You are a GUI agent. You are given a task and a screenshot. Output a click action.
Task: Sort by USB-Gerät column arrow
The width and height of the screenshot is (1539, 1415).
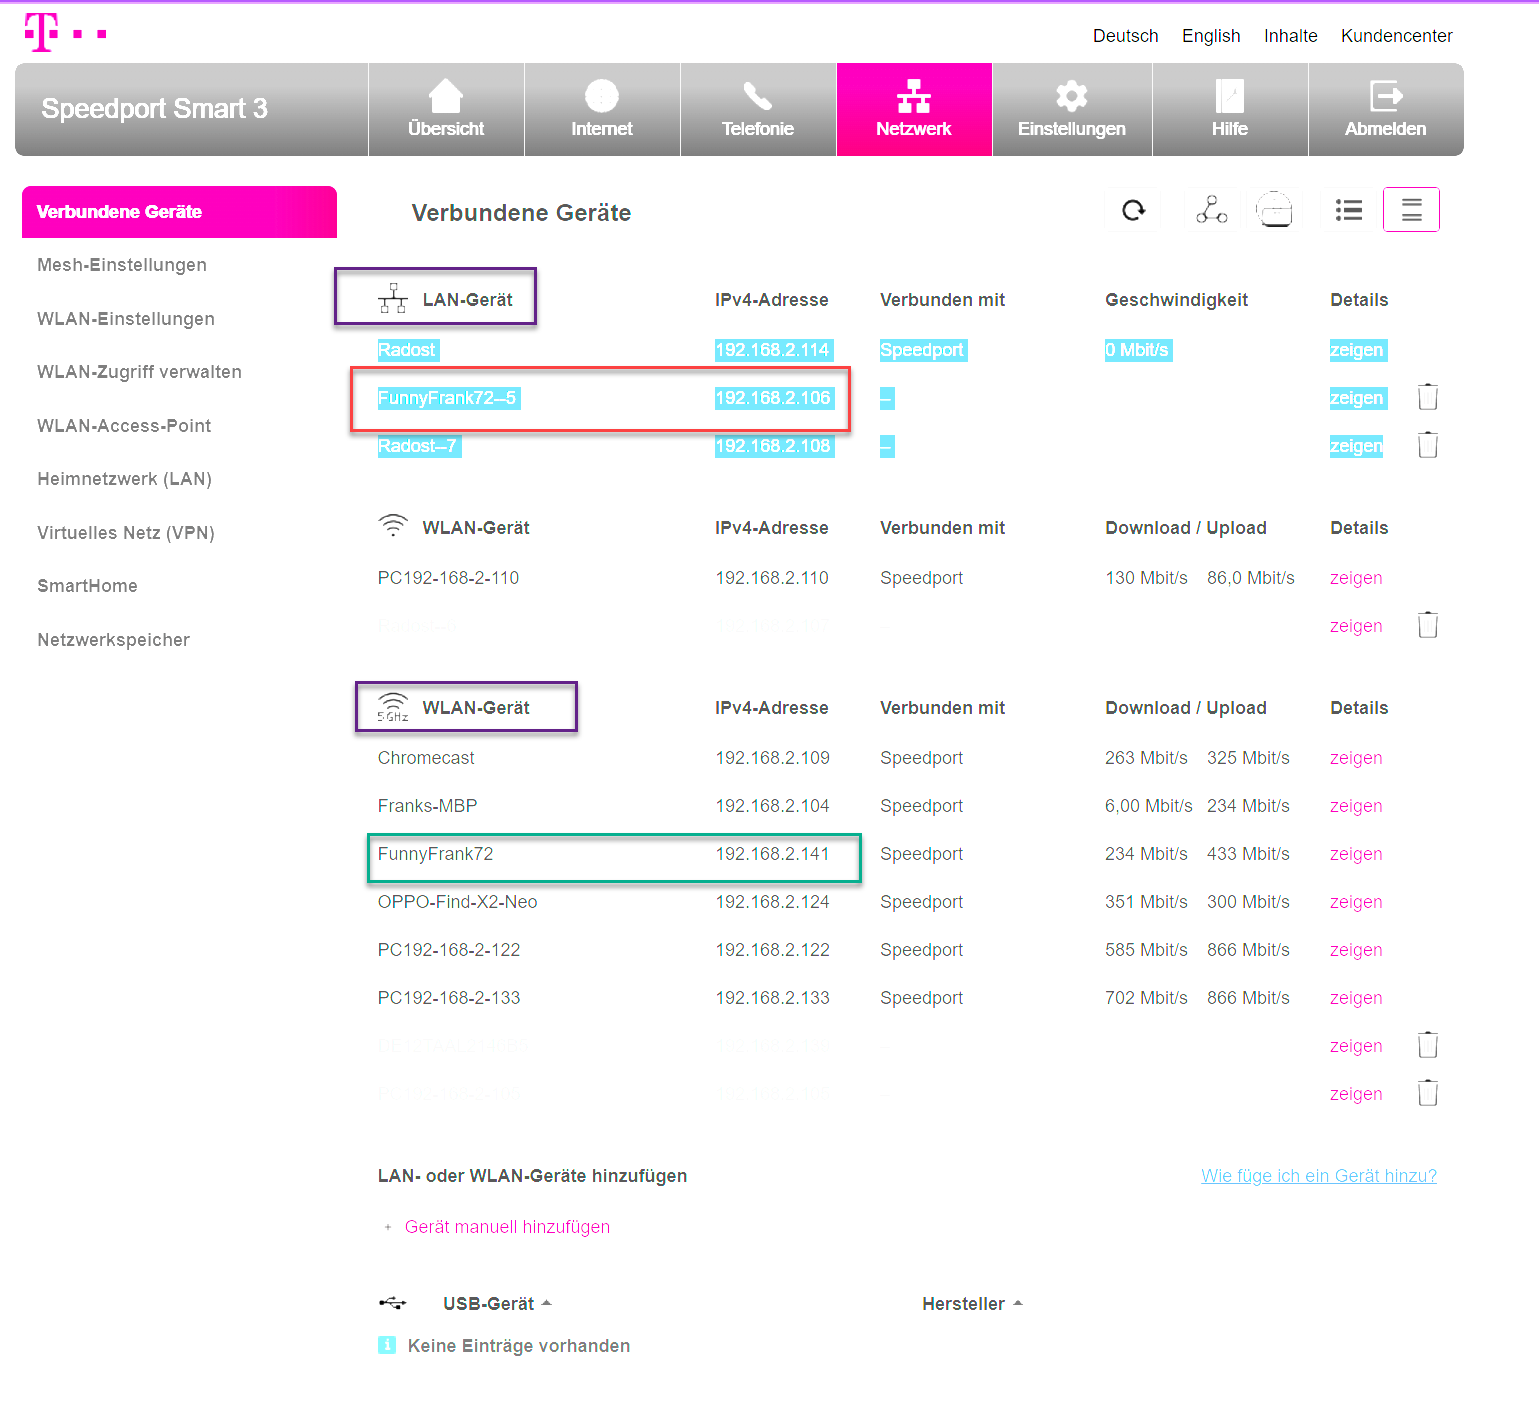tap(546, 1303)
